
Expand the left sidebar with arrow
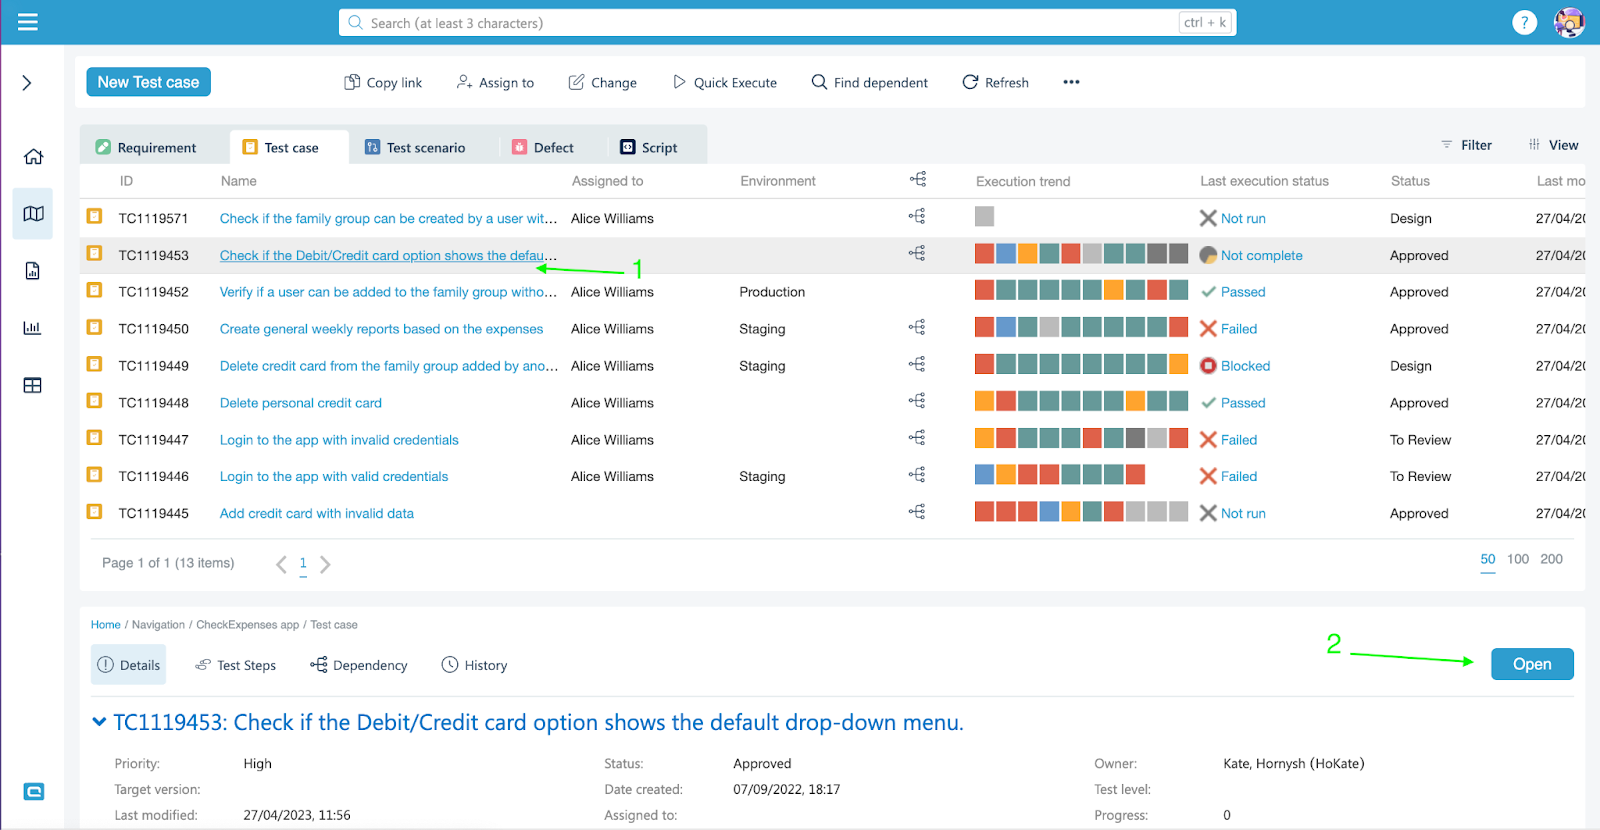click(x=27, y=83)
